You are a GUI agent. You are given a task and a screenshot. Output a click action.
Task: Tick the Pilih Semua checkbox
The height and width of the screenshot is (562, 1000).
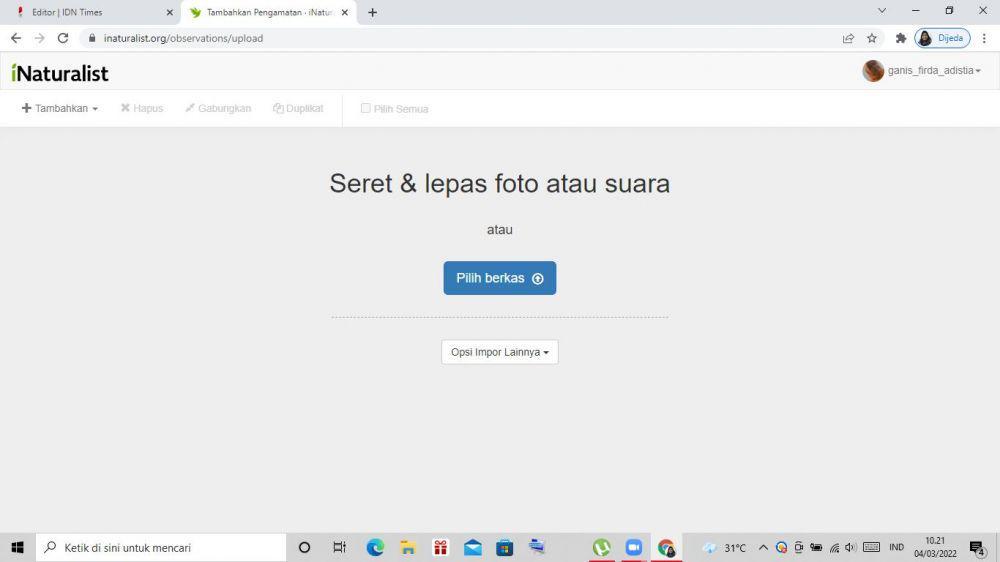365,108
